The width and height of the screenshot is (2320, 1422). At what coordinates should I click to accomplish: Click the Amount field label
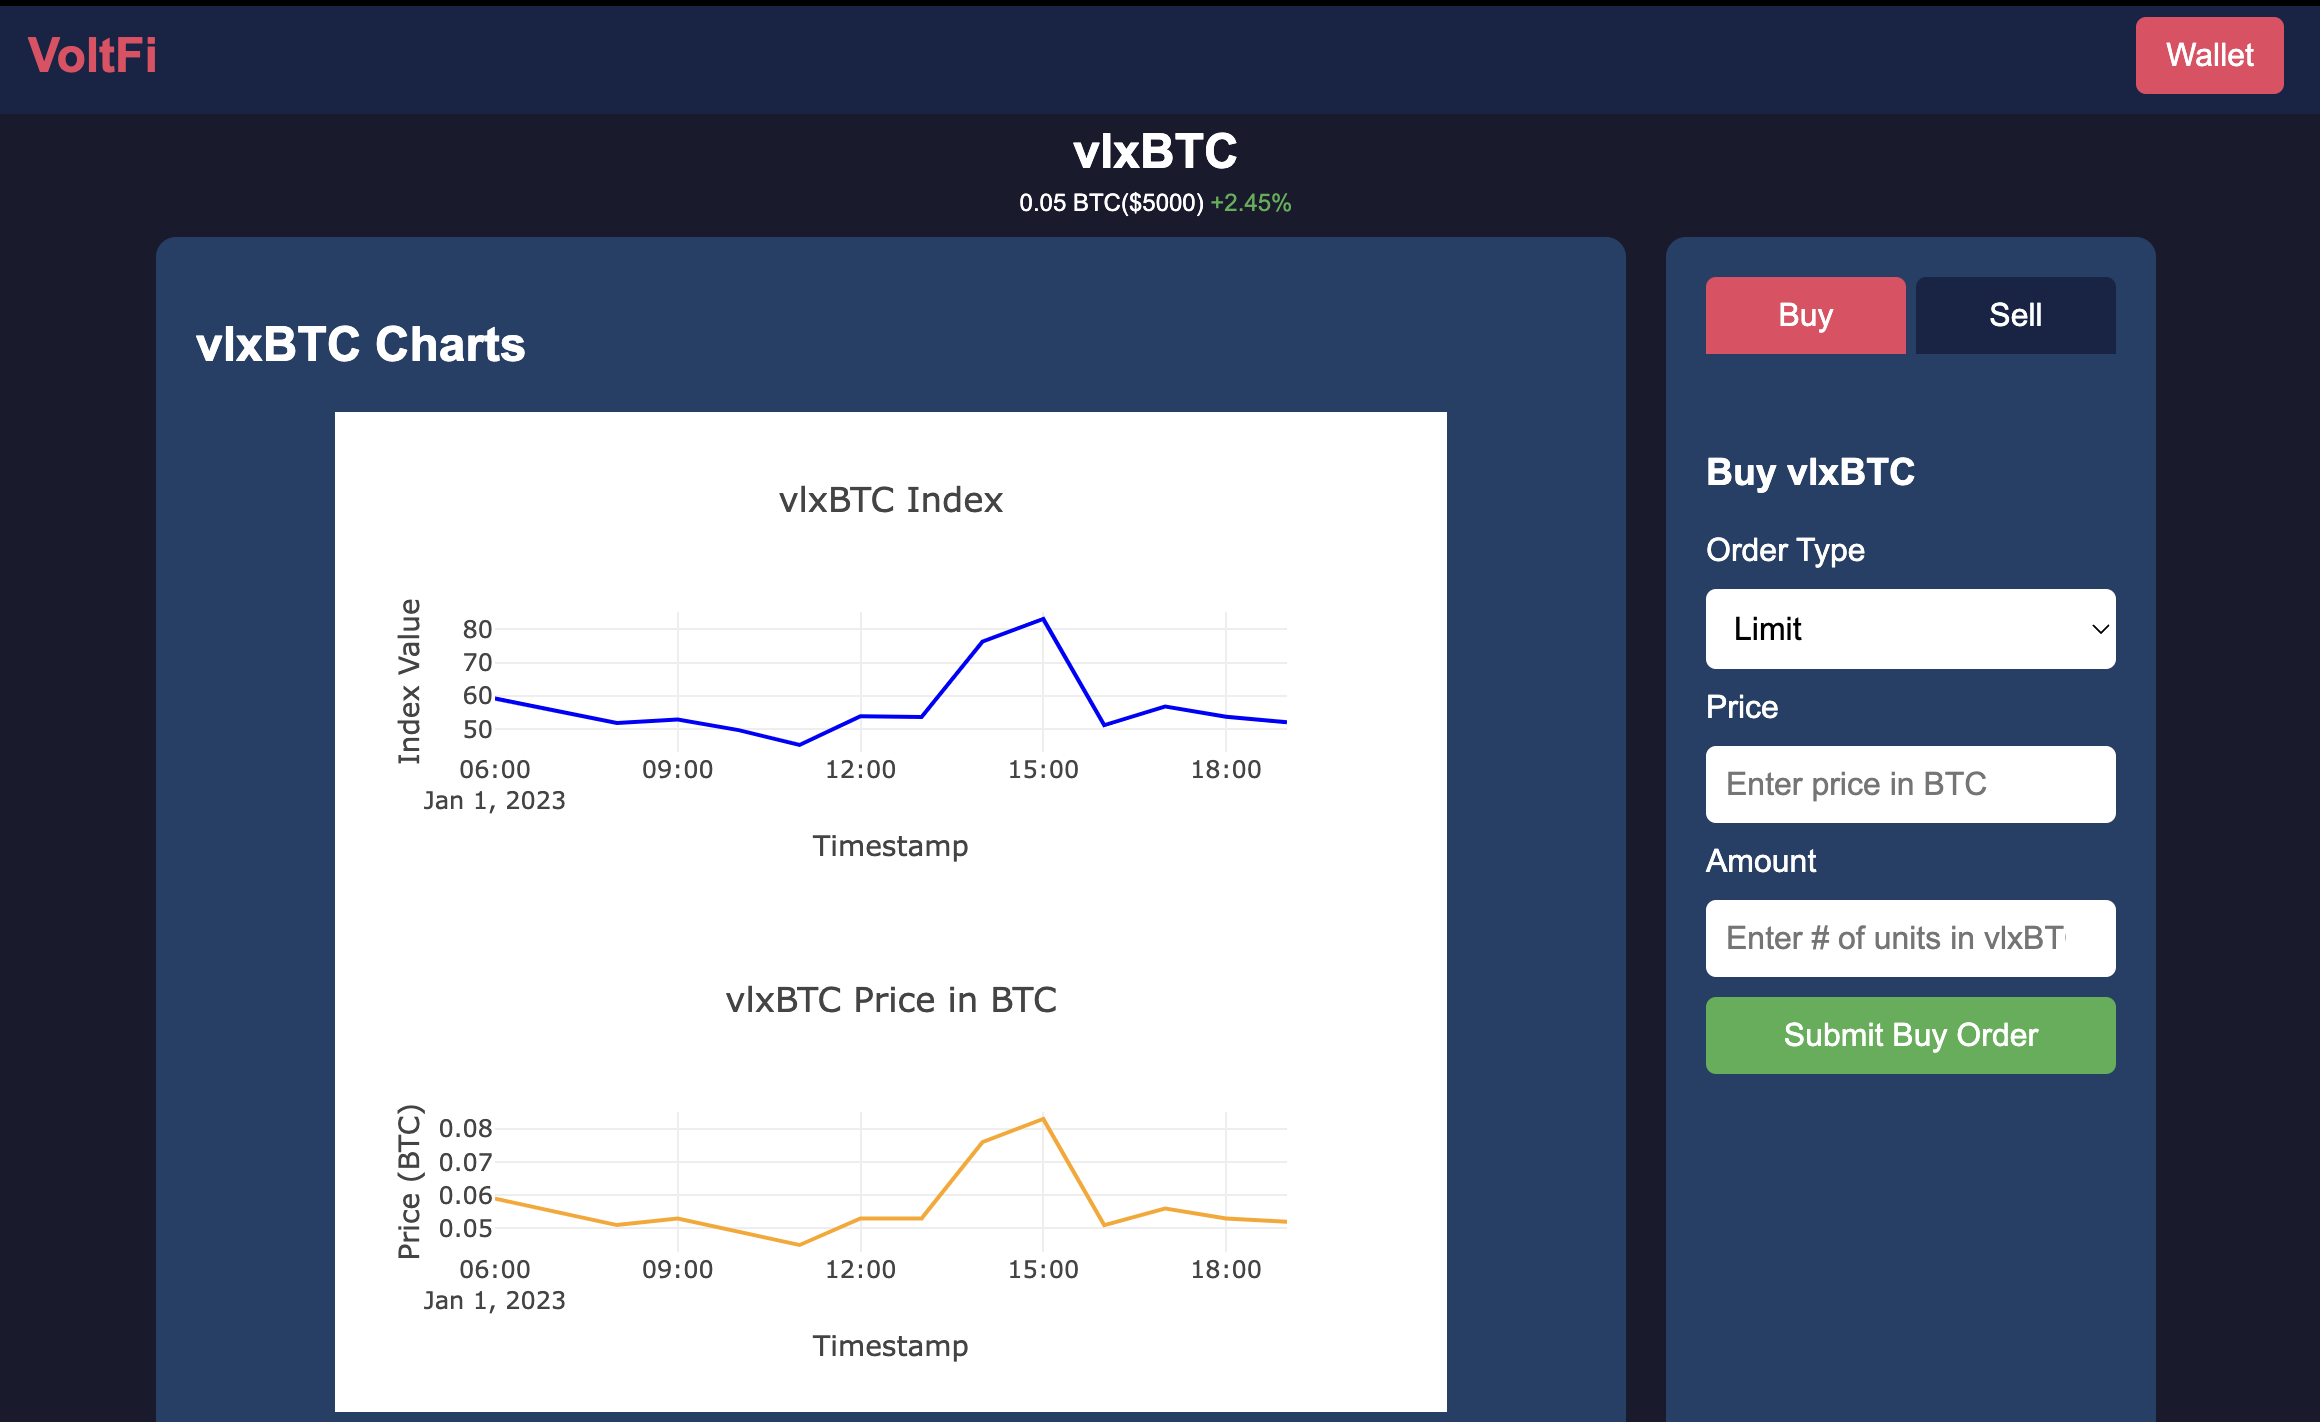point(1761,861)
